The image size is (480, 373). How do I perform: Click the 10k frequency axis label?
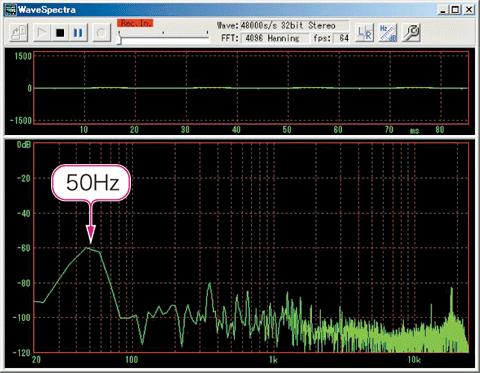[414, 360]
